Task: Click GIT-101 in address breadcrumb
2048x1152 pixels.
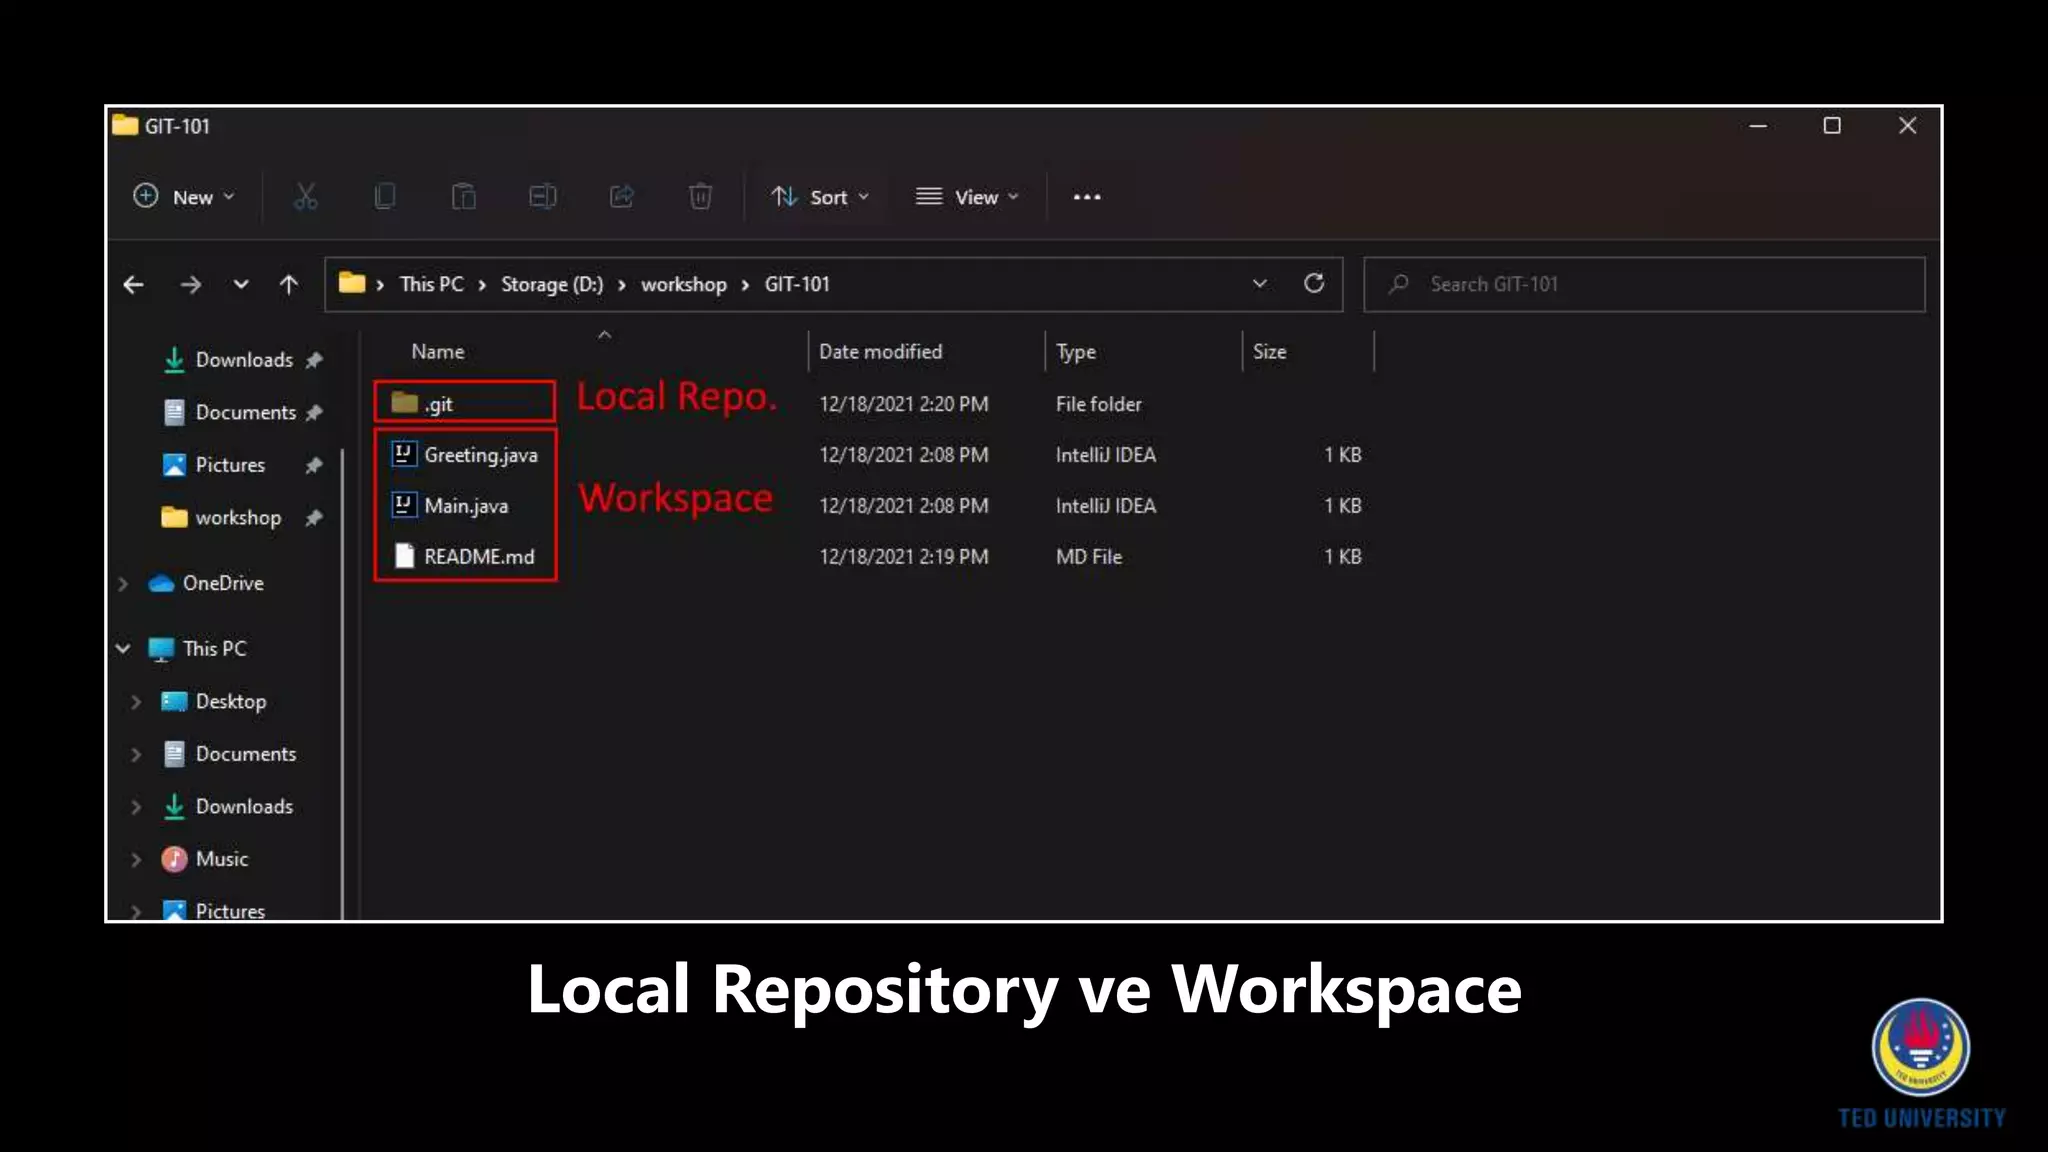Action: click(797, 284)
